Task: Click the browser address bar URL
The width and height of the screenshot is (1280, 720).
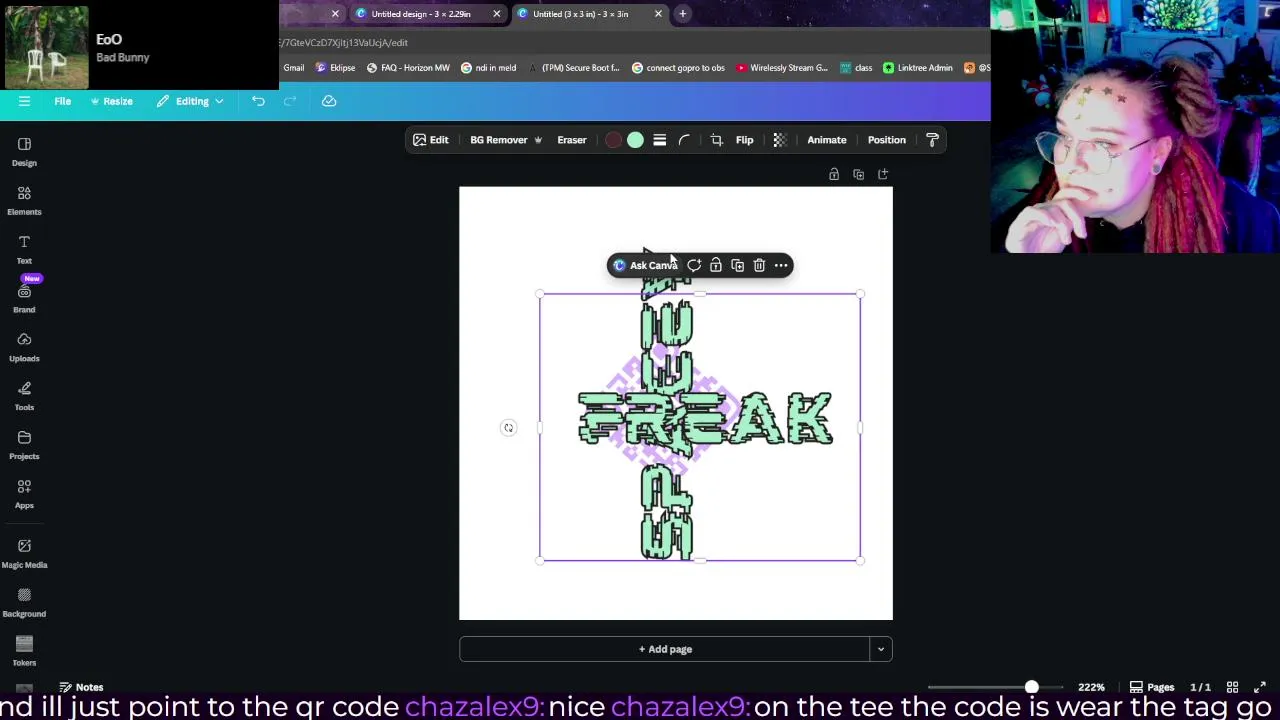Action: tap(343, 43)
